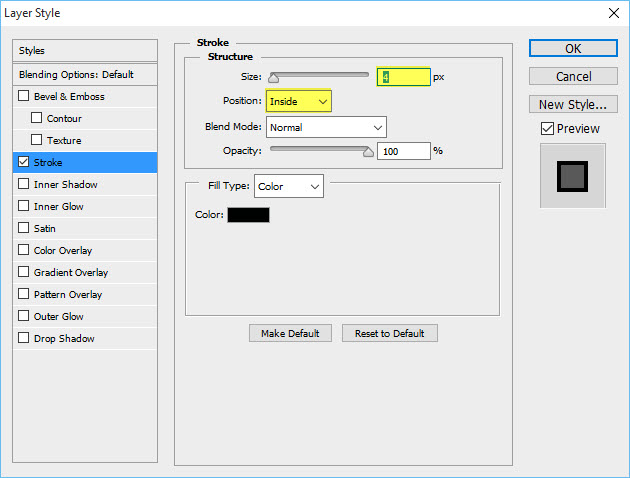Click the stroke Size input field
This screenshot has width=630, height=478.
[x=403, y=77]
